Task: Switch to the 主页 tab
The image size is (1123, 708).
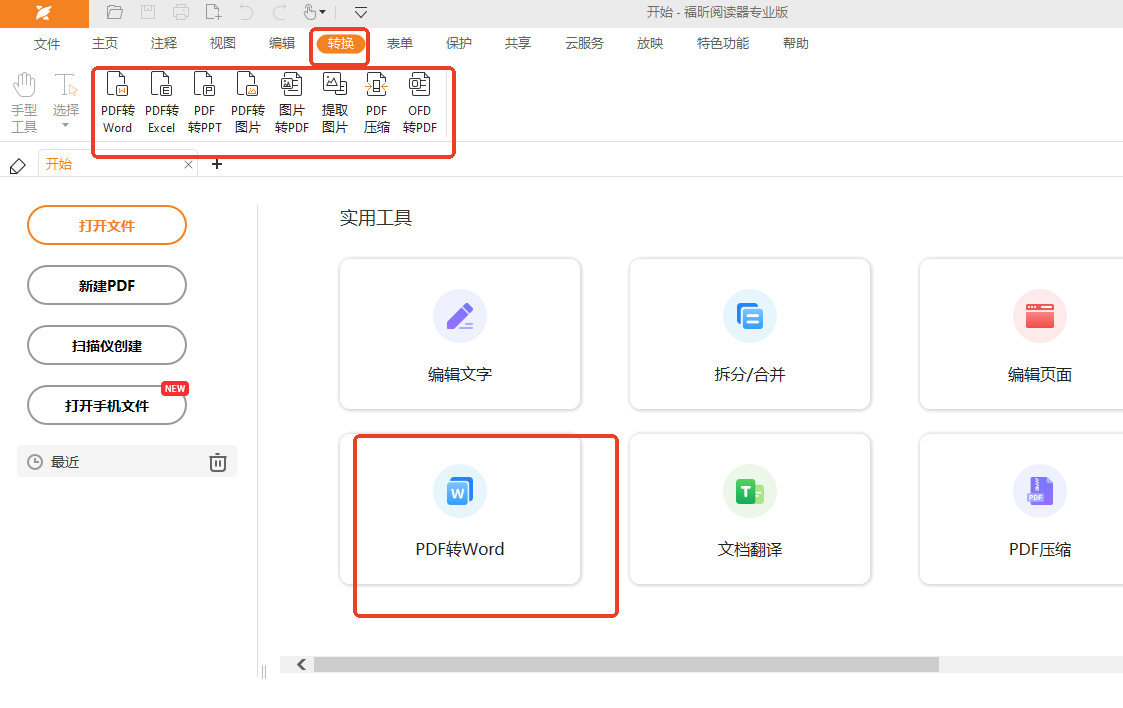Action: pyautogui.click(x=105, y=44)
